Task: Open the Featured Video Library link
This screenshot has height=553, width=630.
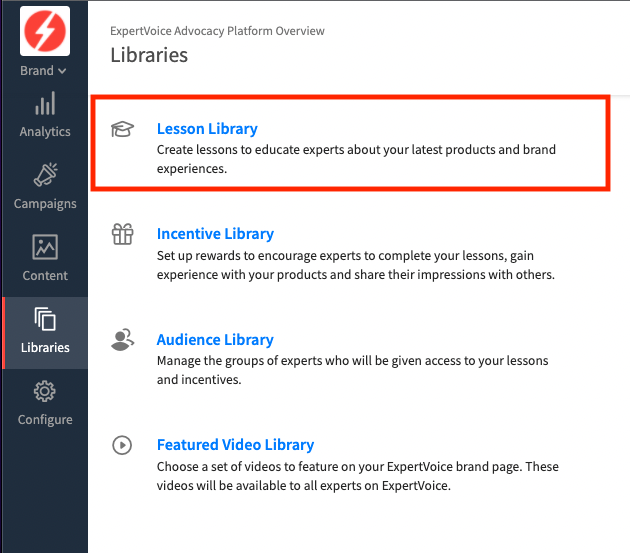Action: [x=235, y=445]
